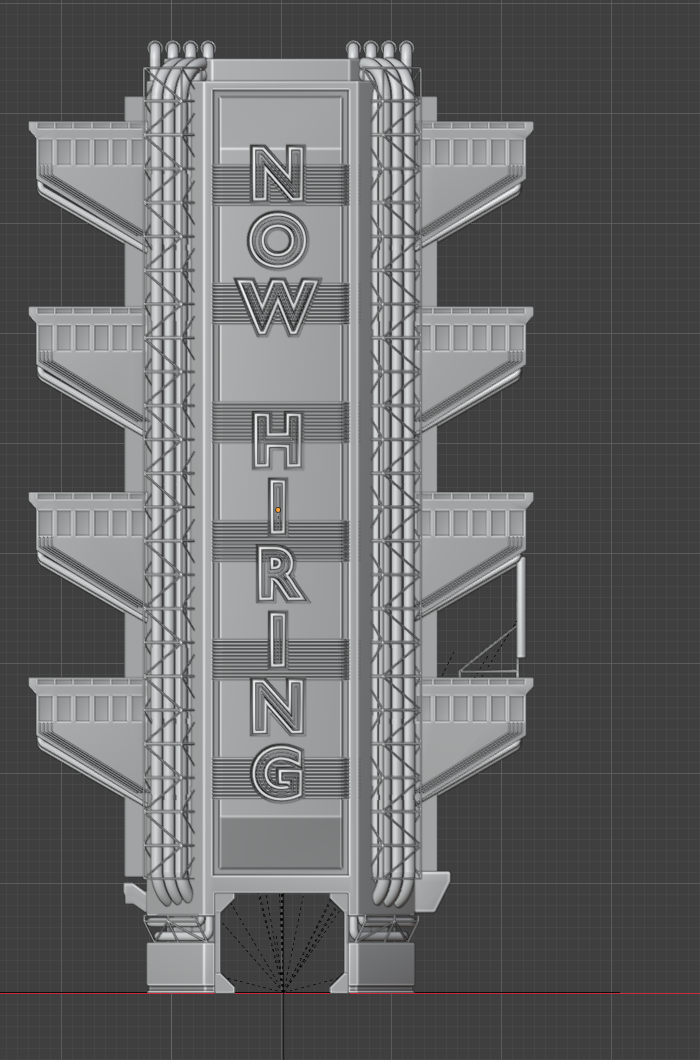This screenshot has height=1060, width=700.
Task: Select the letter O on the sign
Action: point(277,241)
